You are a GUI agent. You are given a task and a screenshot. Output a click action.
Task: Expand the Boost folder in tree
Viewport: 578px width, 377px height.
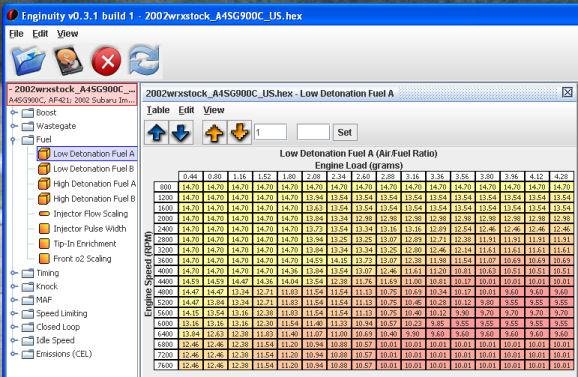pyautogui.click(x=14, y=112)
